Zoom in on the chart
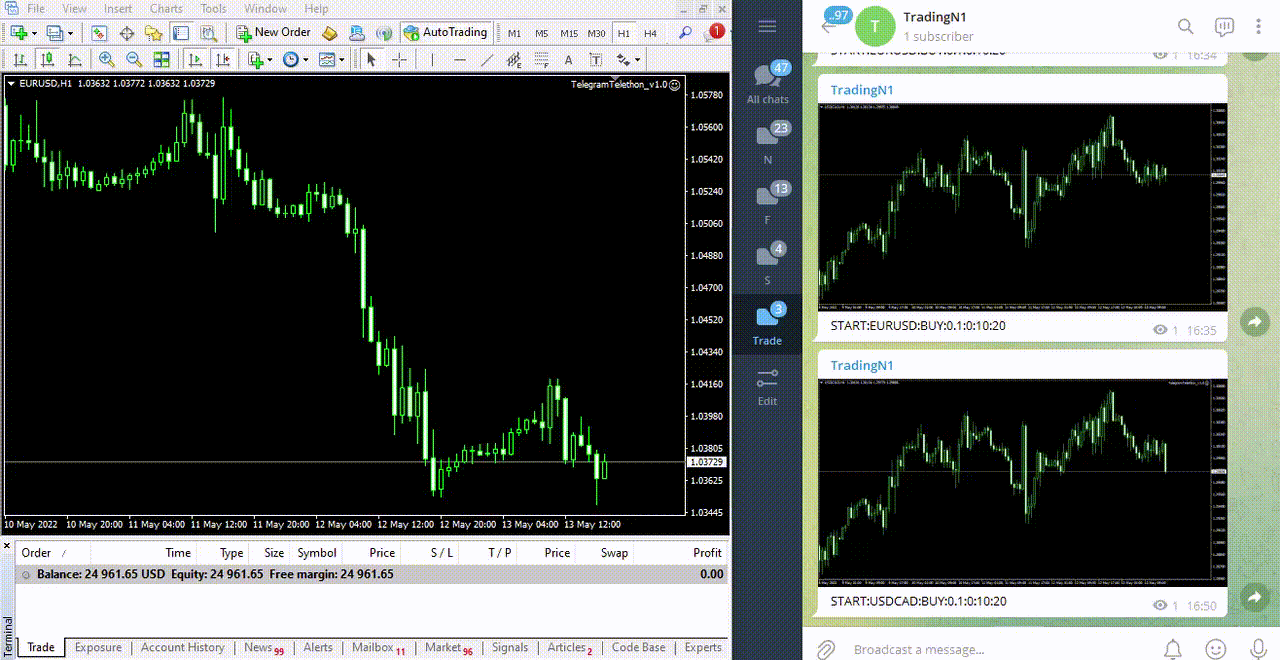 pos(106,60)
